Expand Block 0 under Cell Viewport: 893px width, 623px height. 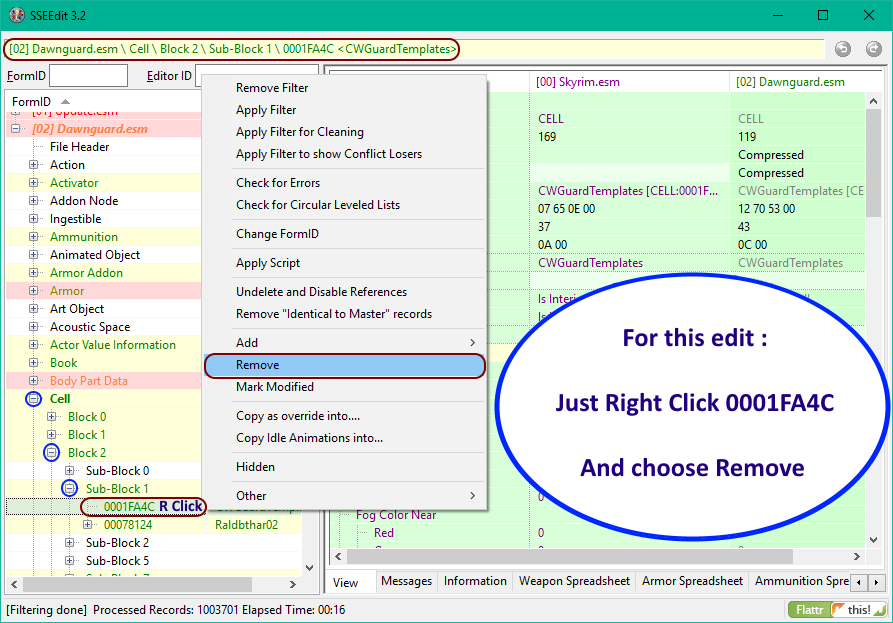pos(52,417)
